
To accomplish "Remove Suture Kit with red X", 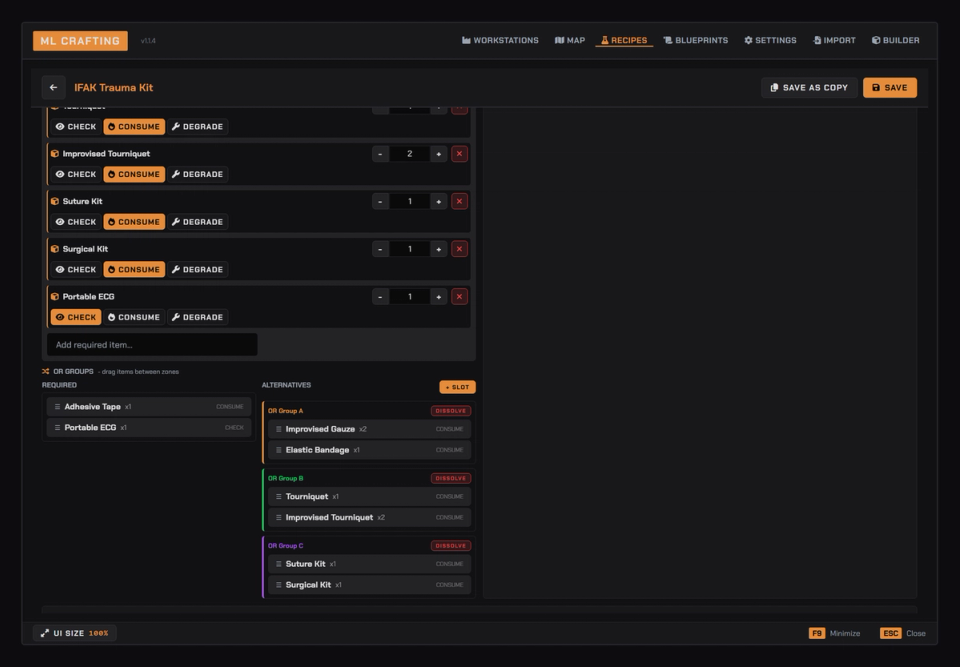I will click(459, 202).
